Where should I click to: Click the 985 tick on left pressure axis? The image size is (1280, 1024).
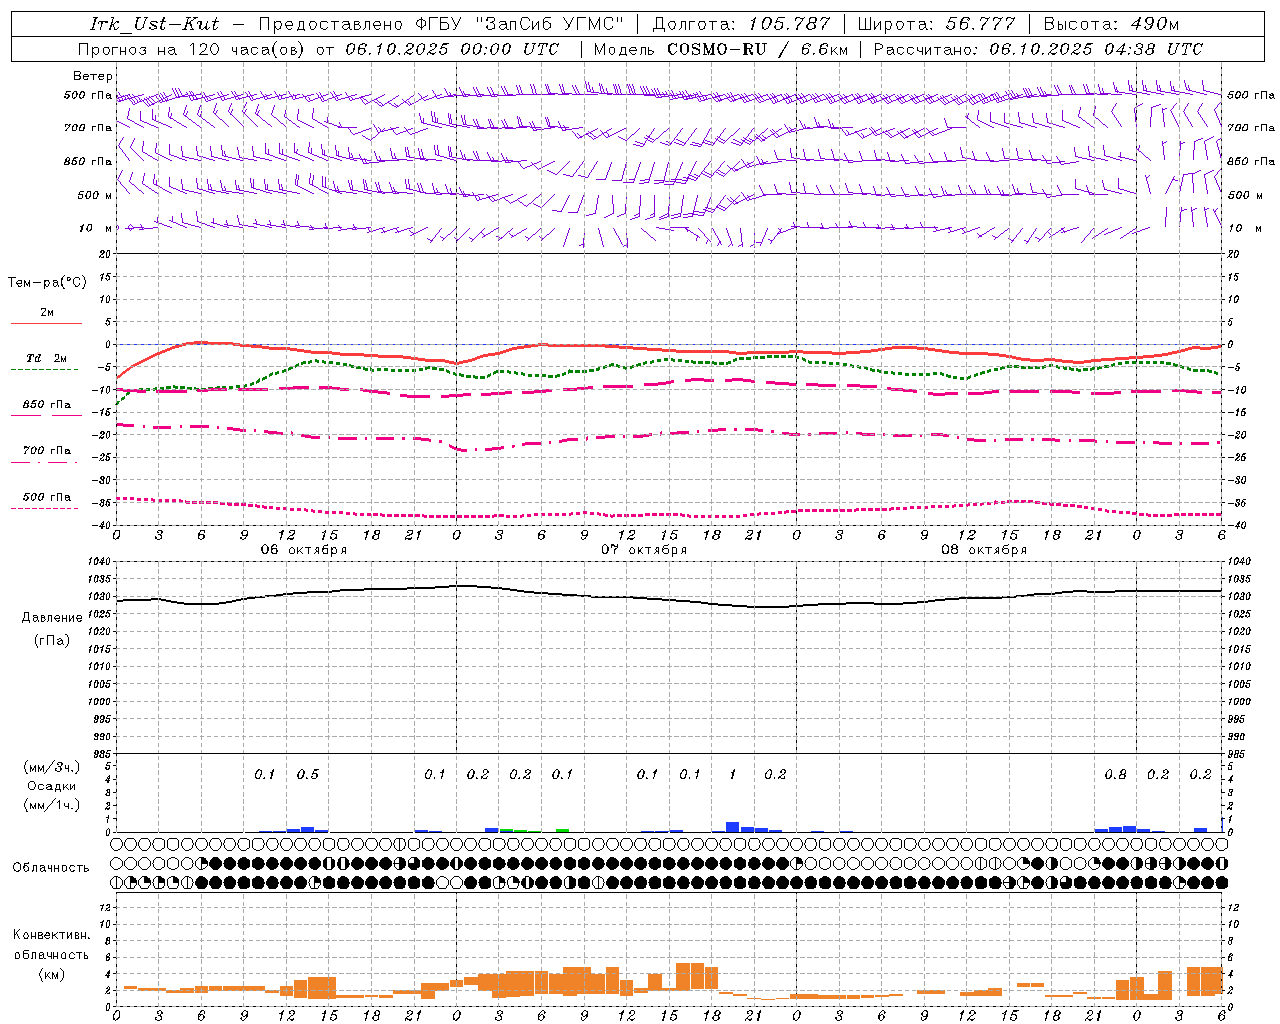102,754
